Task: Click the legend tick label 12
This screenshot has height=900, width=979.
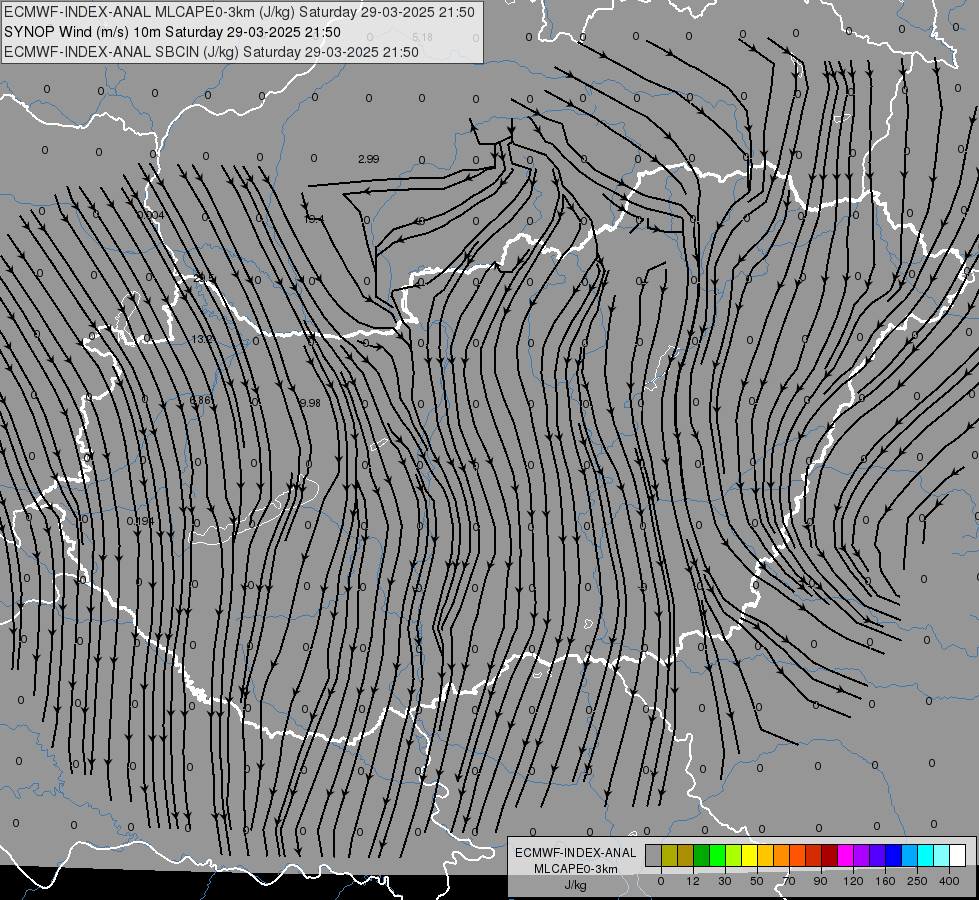Action: click(693, 881)
